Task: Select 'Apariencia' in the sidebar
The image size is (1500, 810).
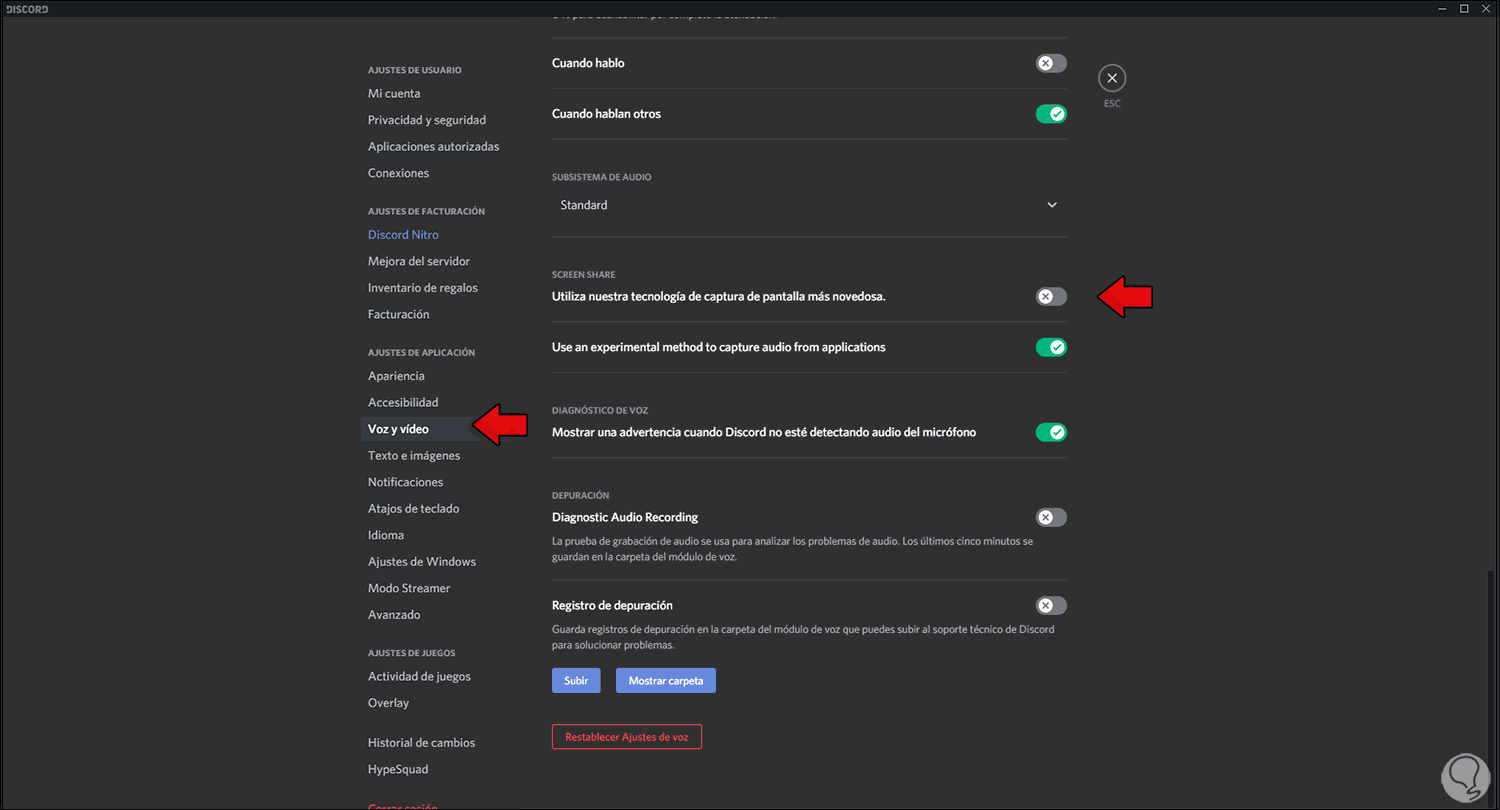Action: pos(396,376)
